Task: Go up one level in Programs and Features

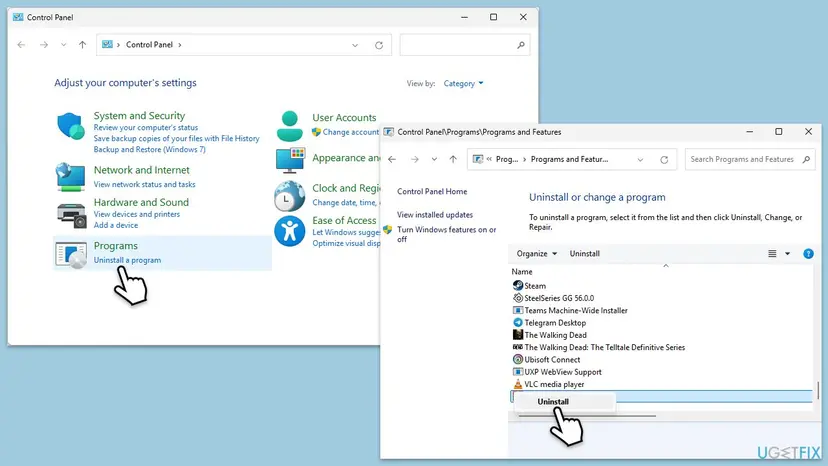Action: (453, 159)
